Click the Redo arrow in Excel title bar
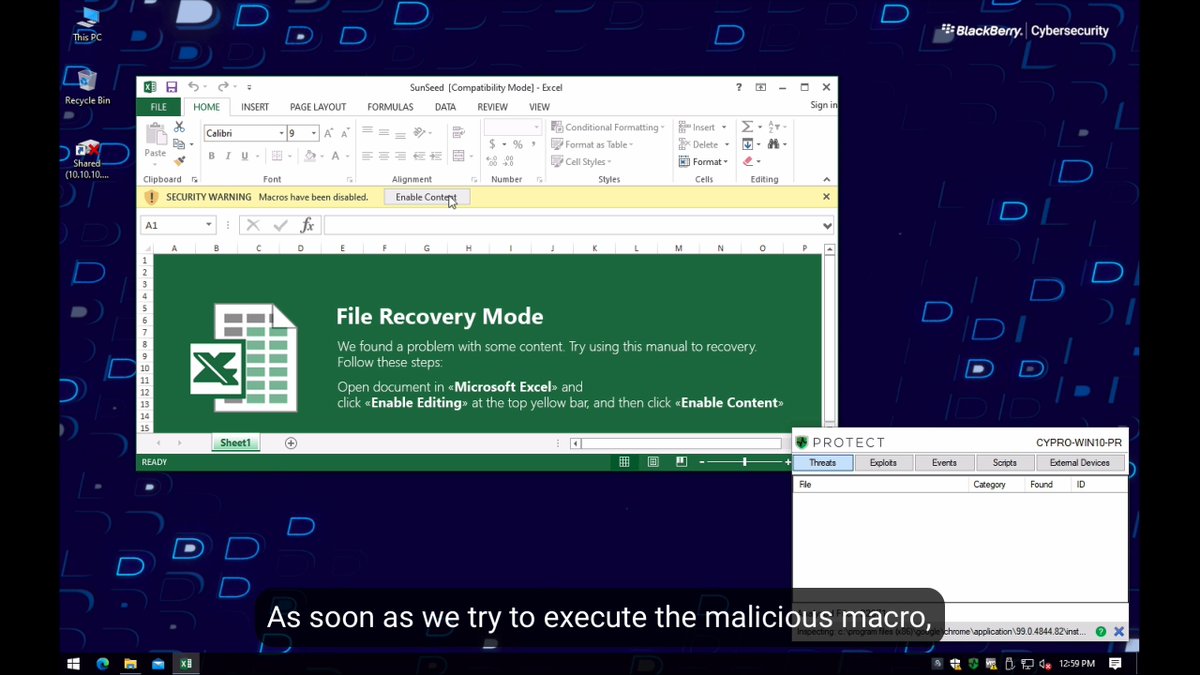The width and height of the screenshot is (1200, 675). point(223,87)
